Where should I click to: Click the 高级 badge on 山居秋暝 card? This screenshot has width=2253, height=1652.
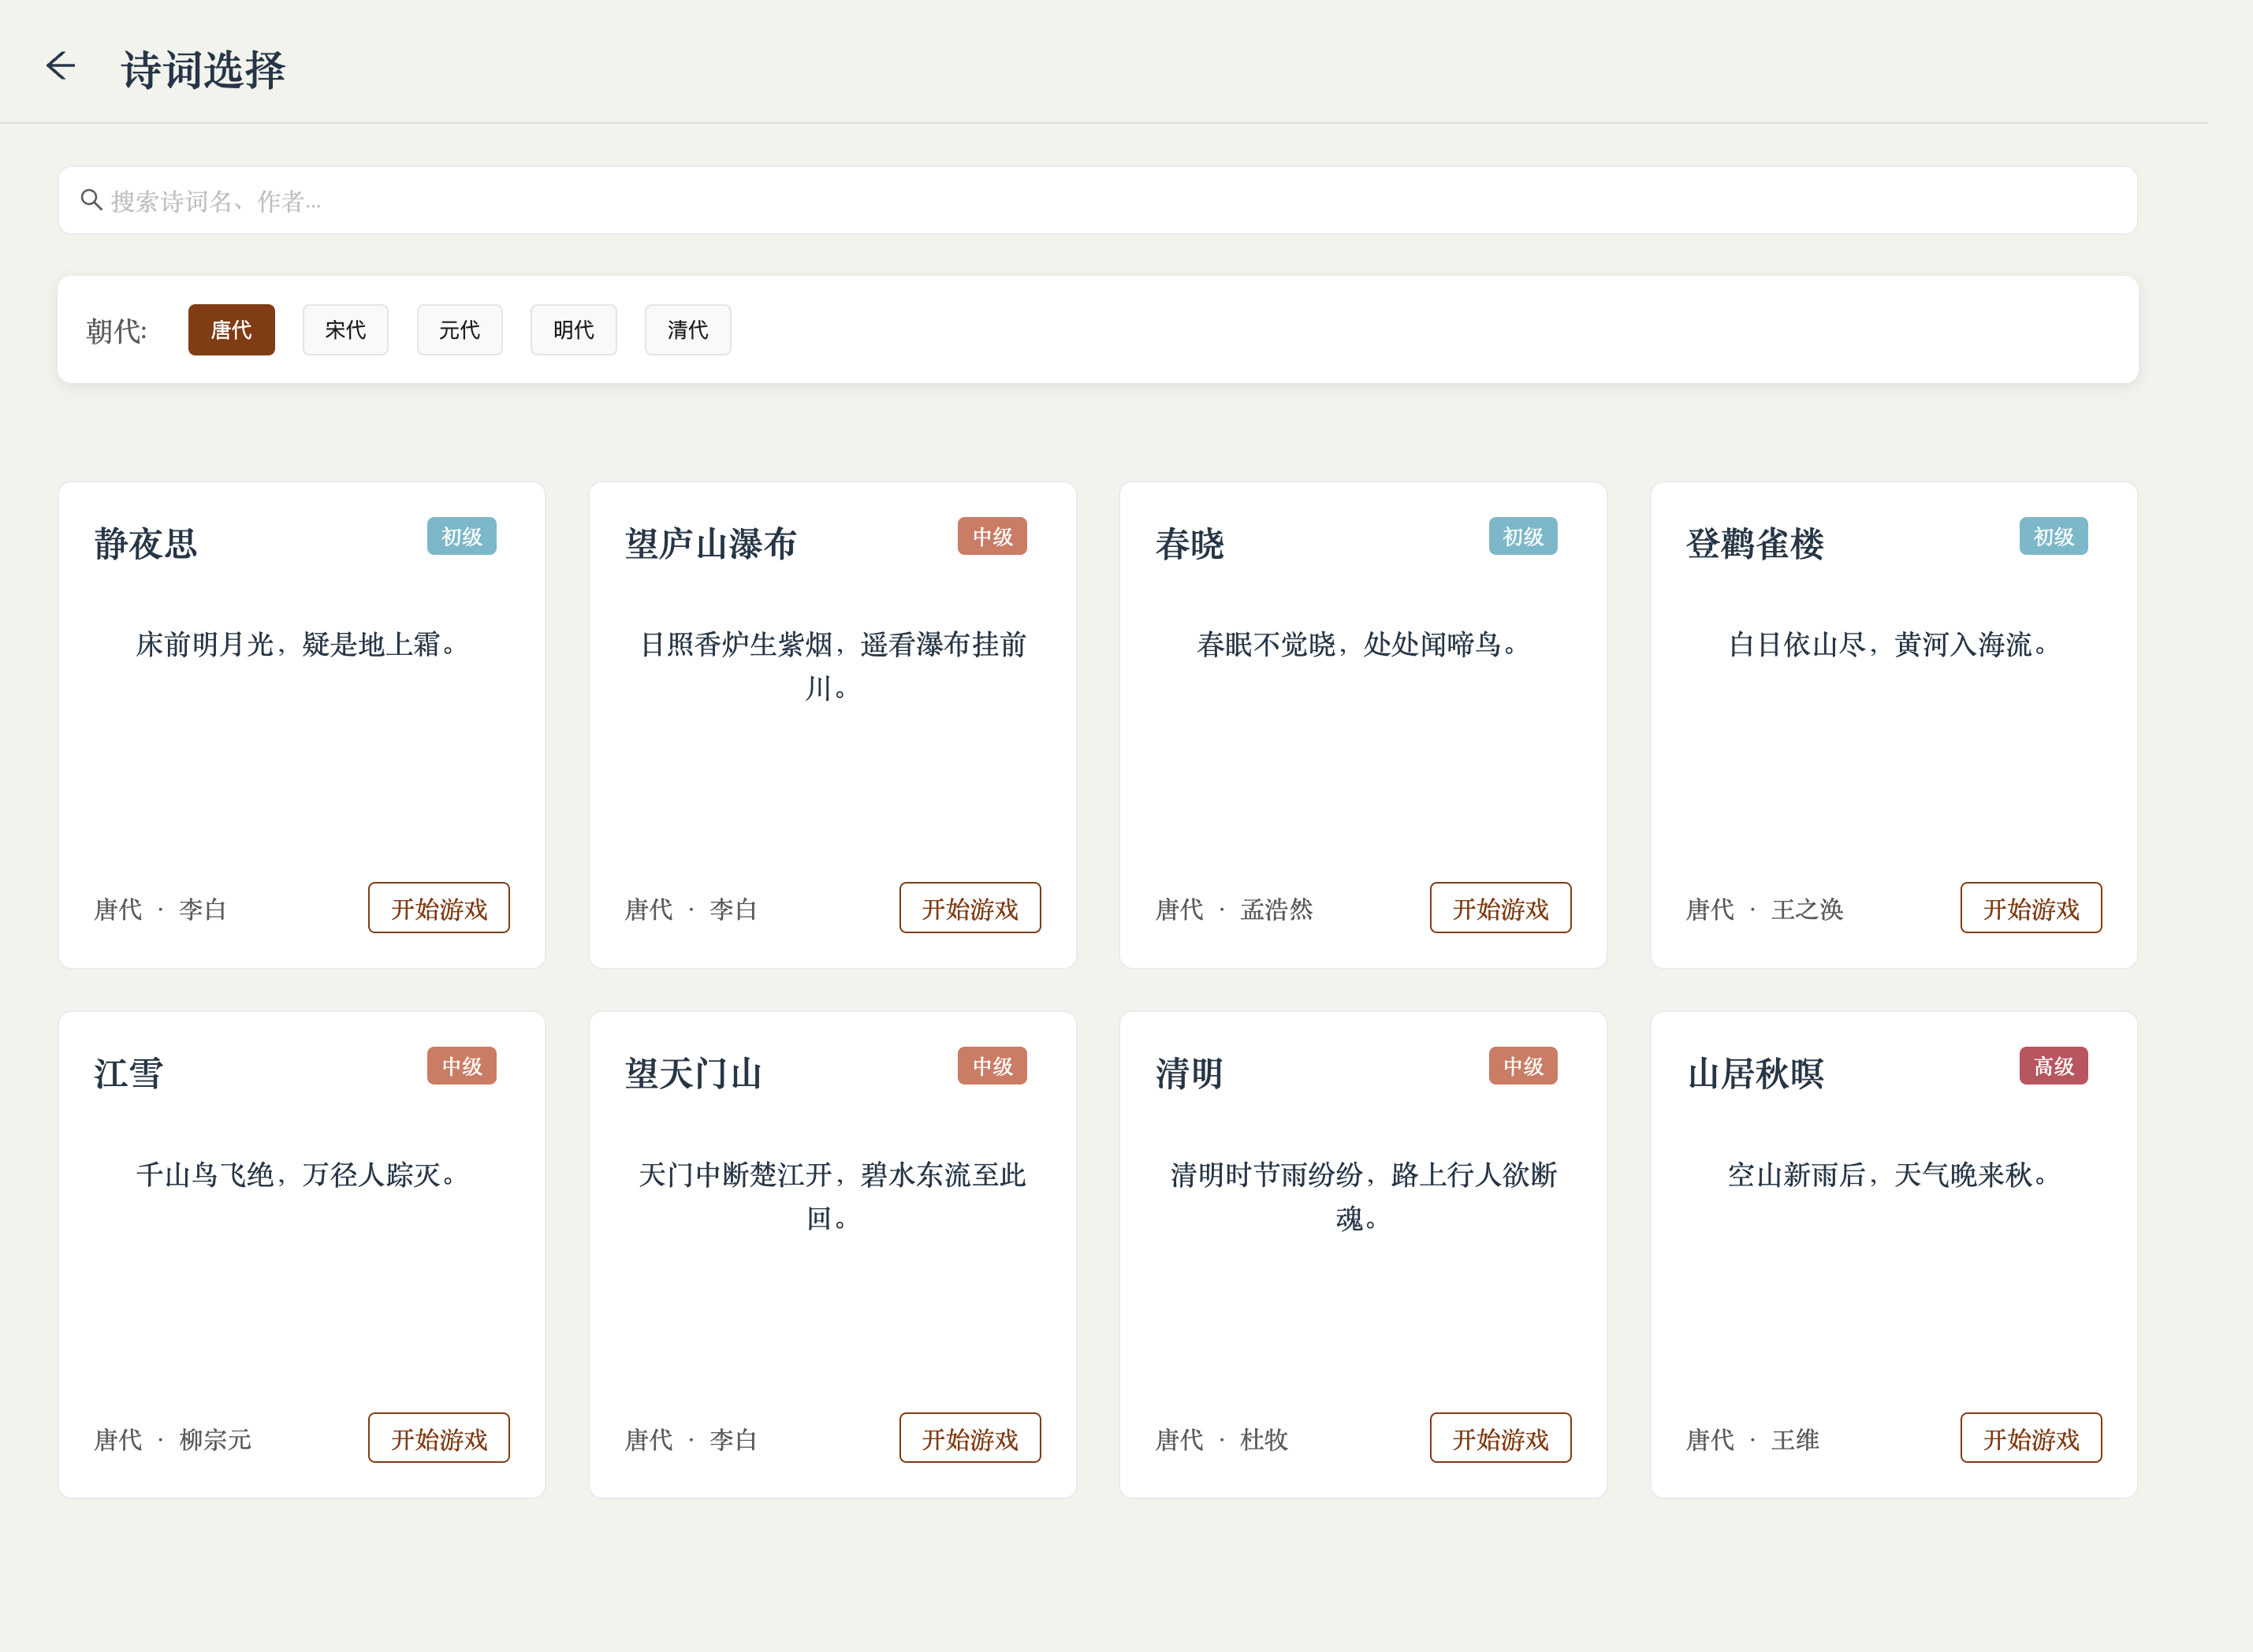2053,1066
